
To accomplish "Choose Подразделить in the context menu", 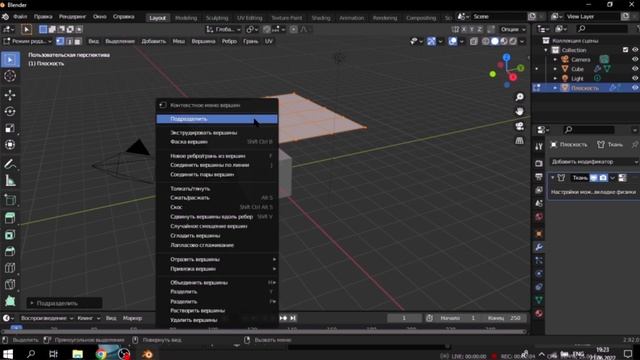I will click(217, 119).
